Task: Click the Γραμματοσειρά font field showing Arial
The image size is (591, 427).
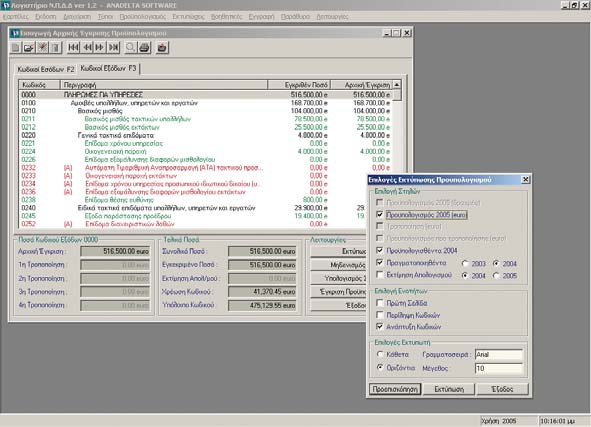Action: (499, 355)
